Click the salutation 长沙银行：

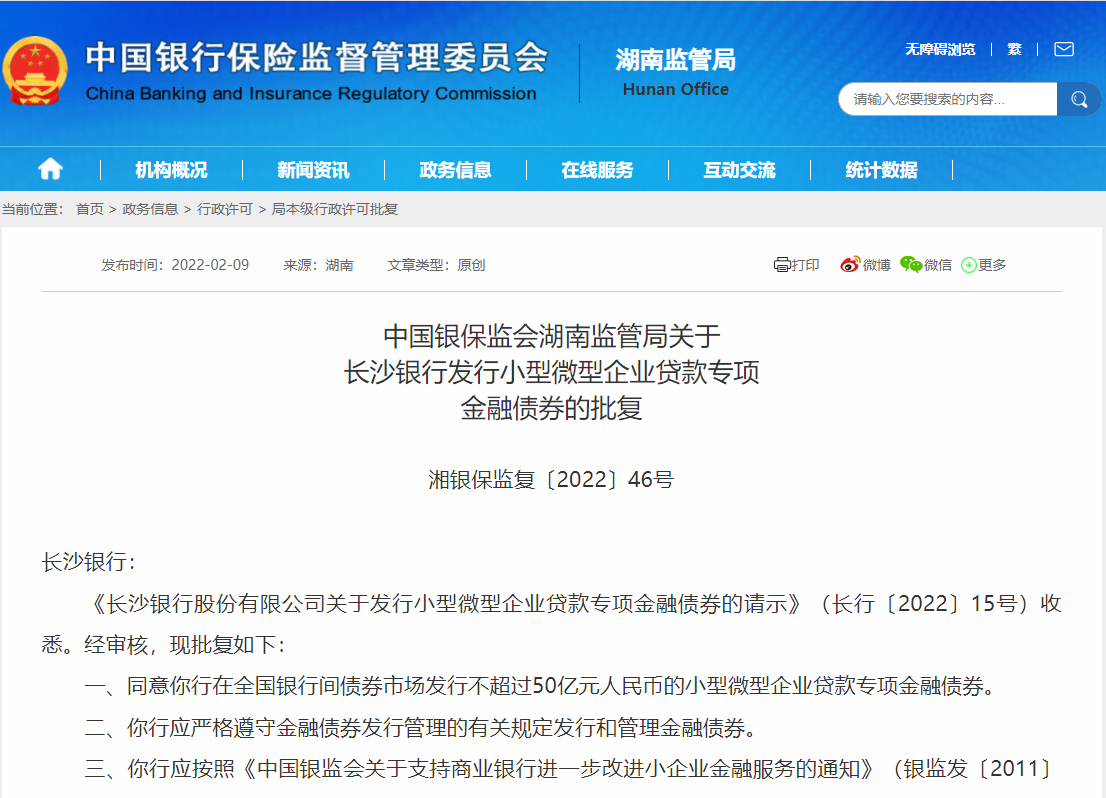[88, 562]
